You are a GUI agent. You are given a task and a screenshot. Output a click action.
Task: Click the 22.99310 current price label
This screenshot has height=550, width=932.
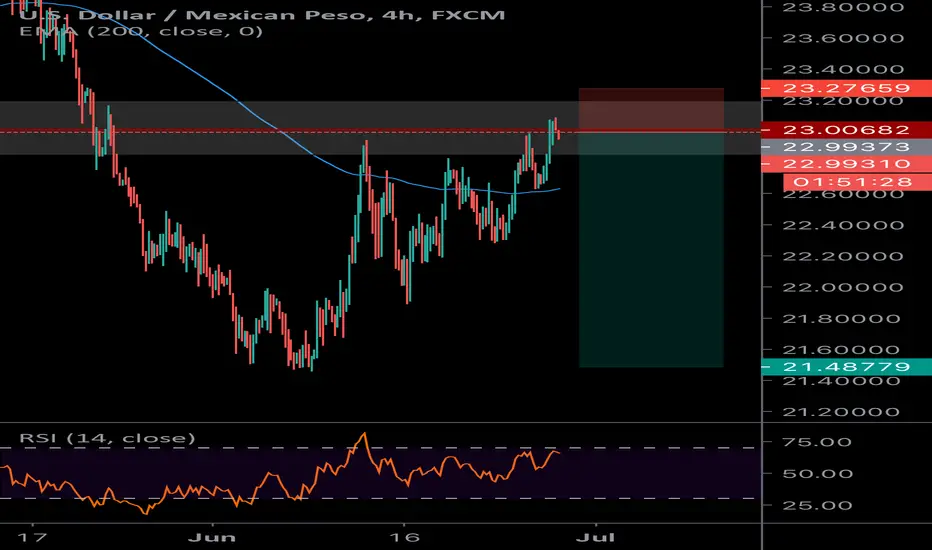[846, 164]
